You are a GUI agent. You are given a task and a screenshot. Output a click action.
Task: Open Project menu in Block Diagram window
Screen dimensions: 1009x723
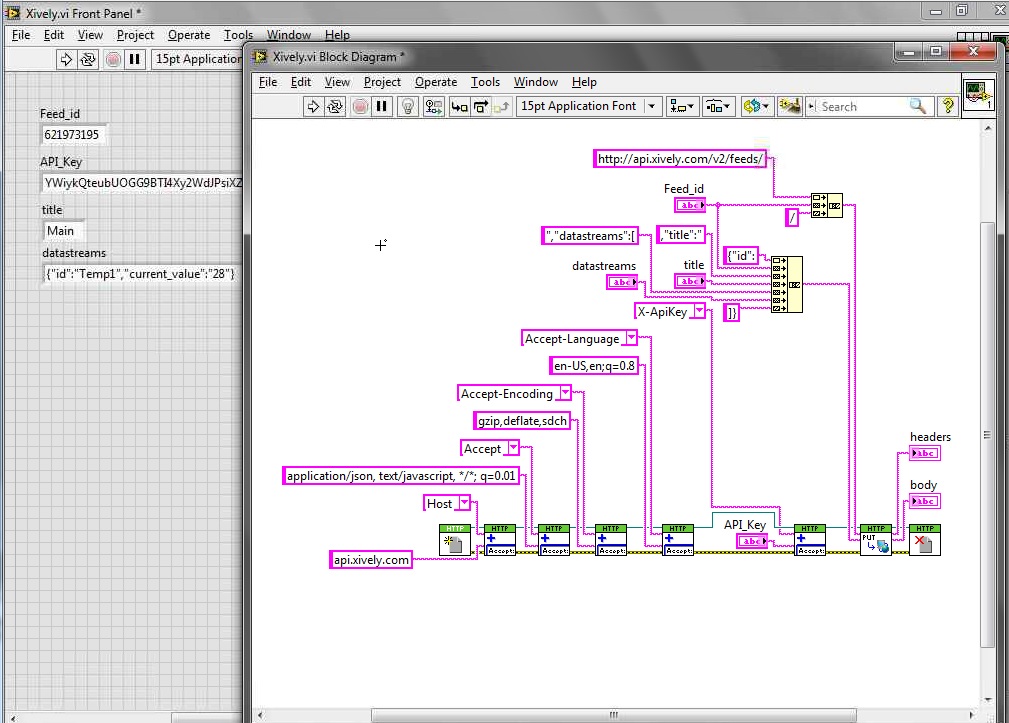(382, 82)
